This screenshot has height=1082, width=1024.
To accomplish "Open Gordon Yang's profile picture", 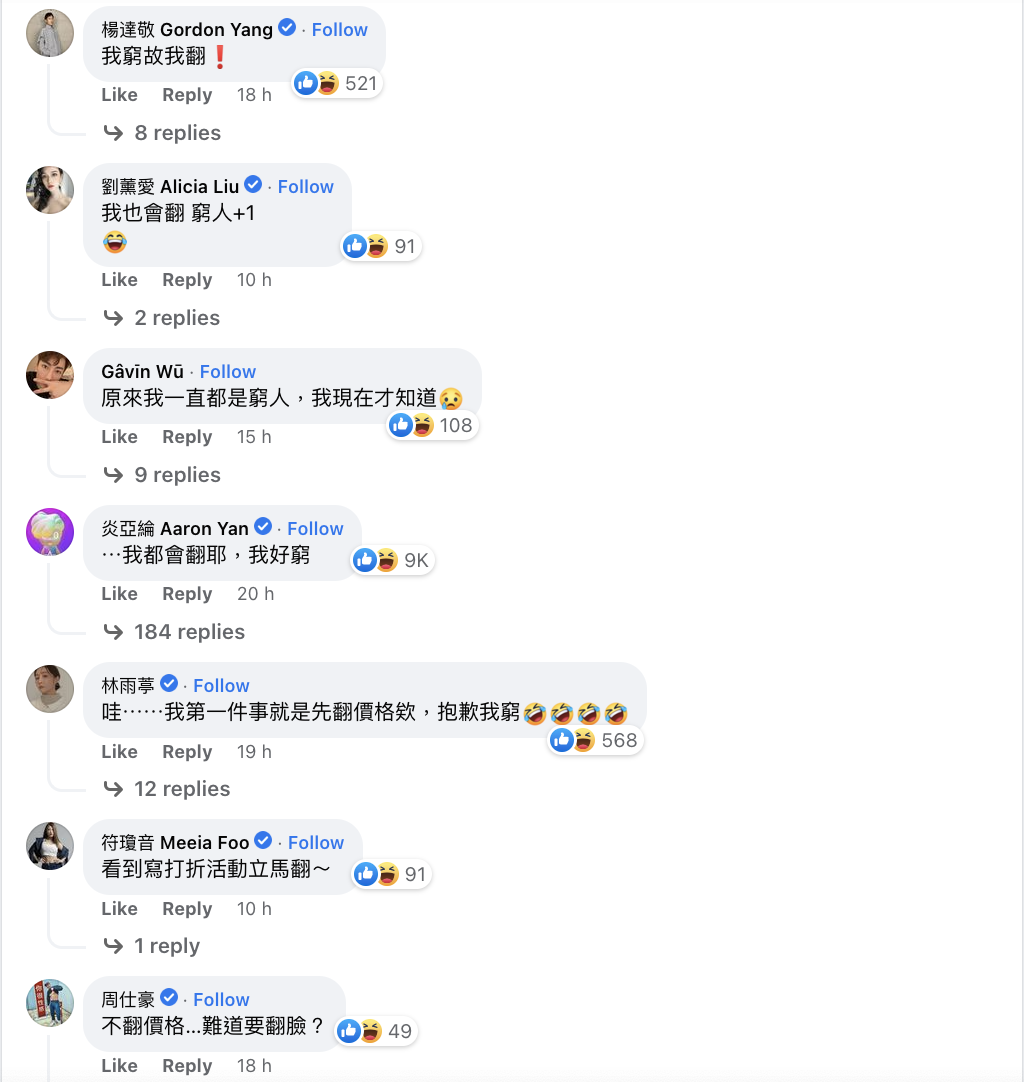I will coord(50,33).
